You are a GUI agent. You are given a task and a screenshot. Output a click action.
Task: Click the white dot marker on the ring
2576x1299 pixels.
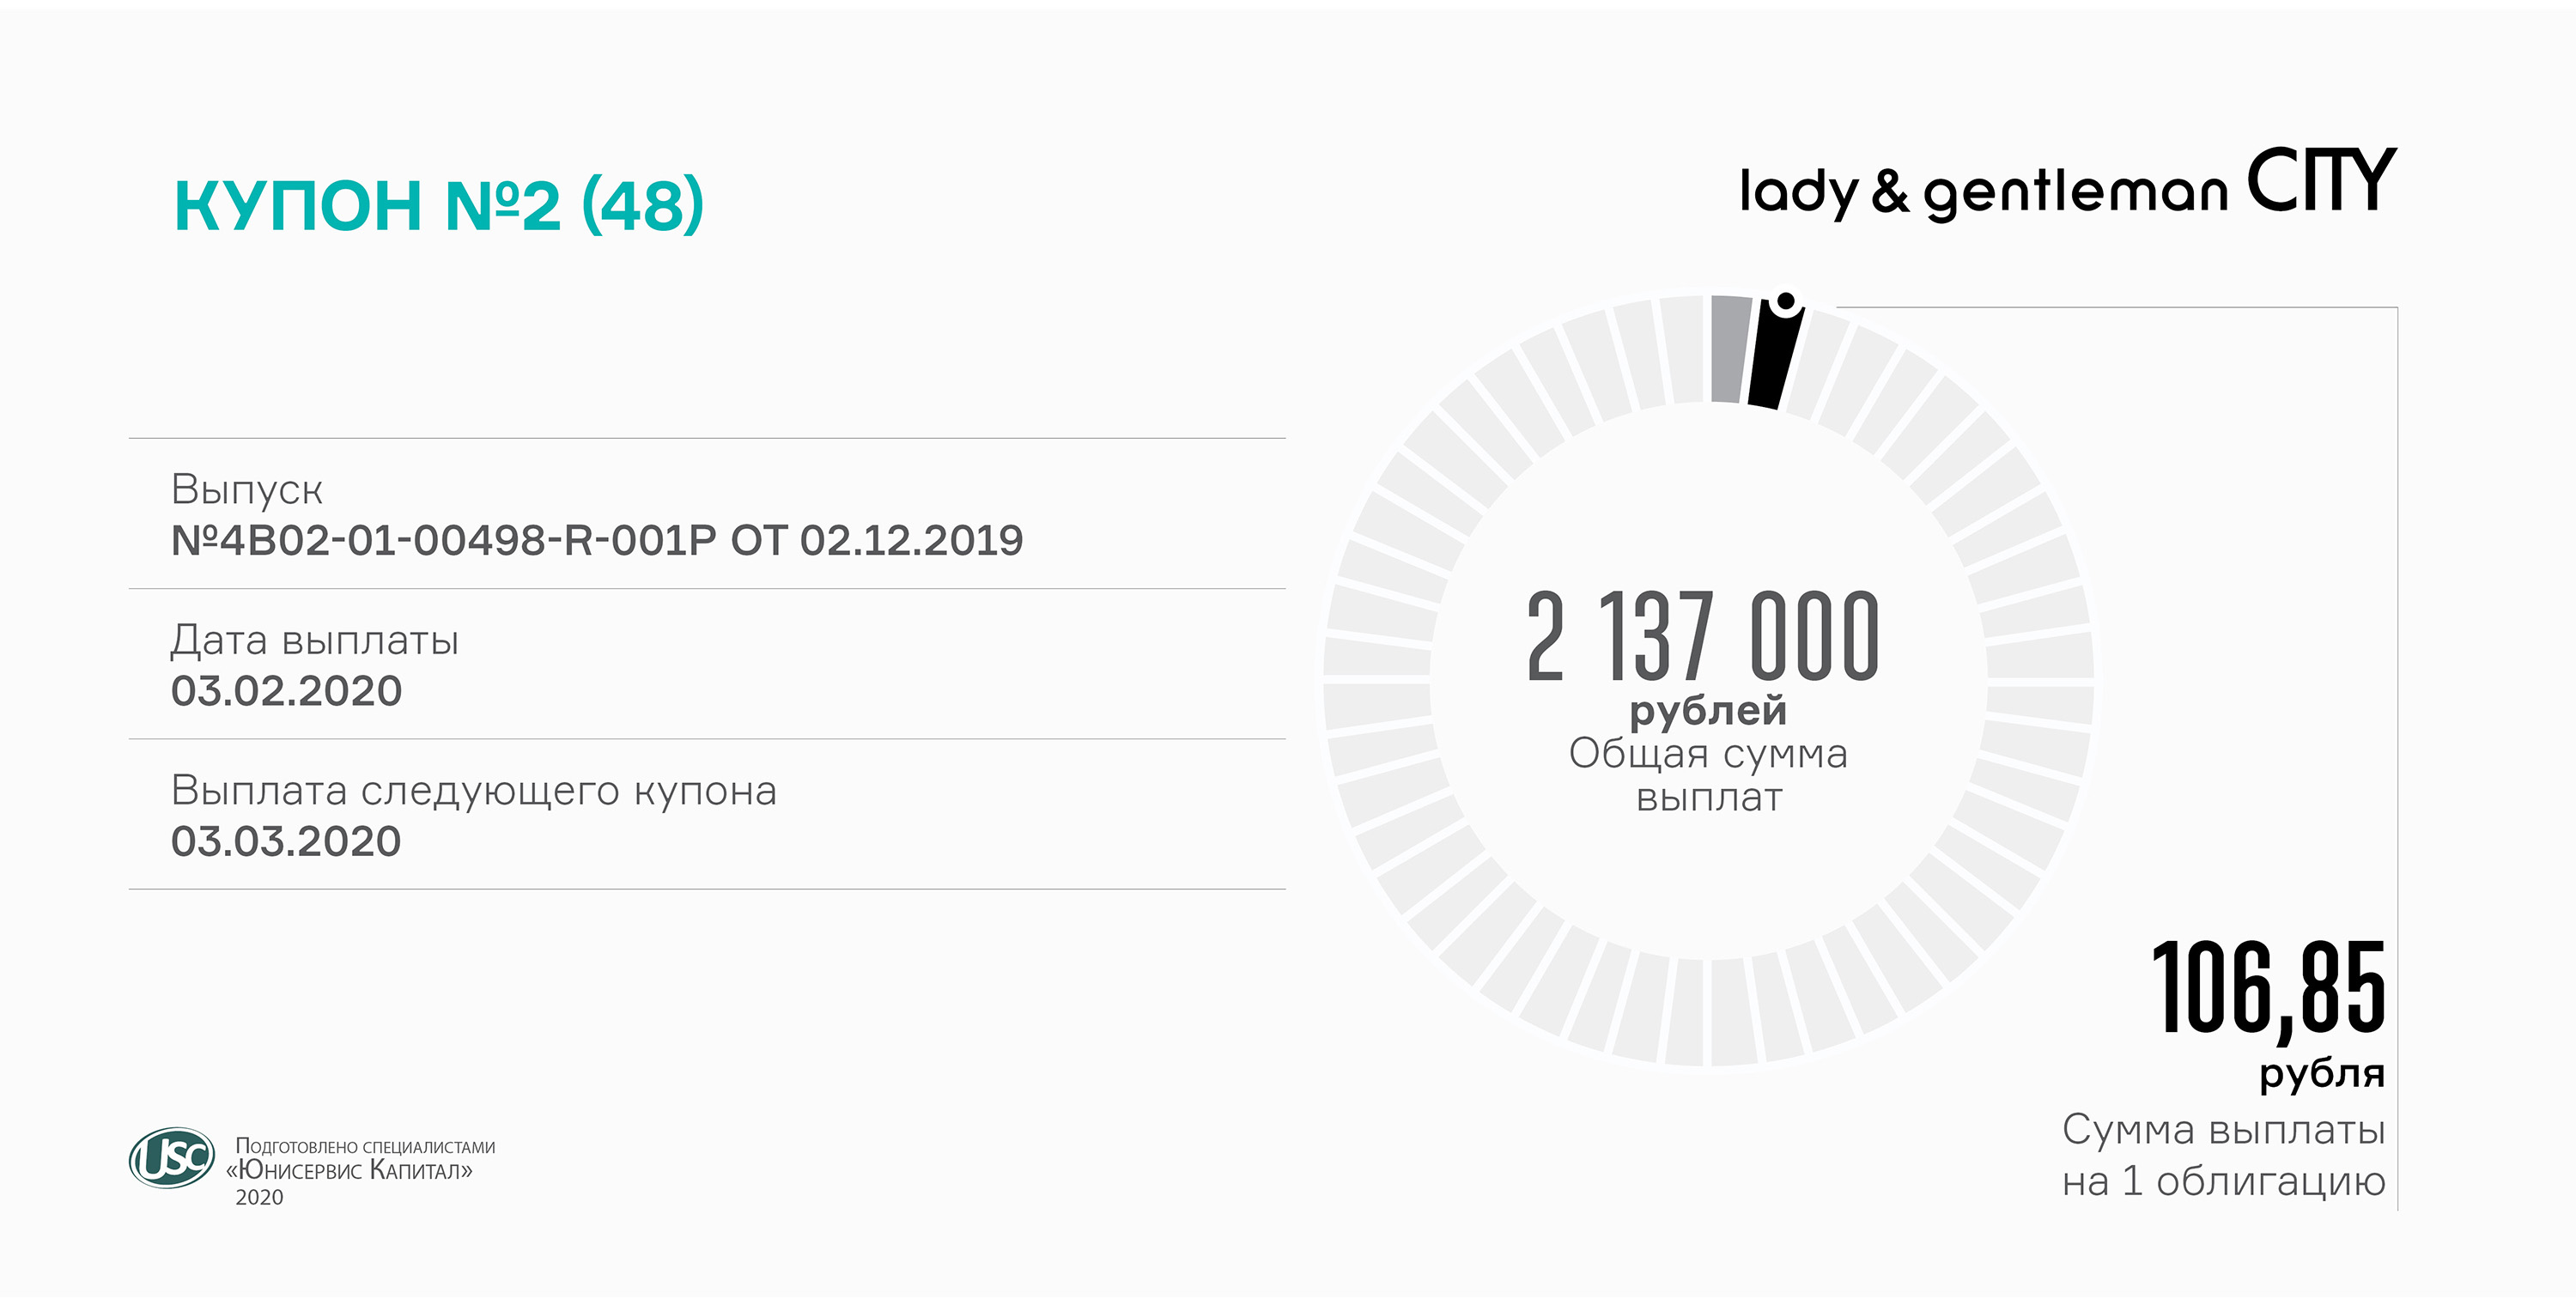coord(1785,301)
